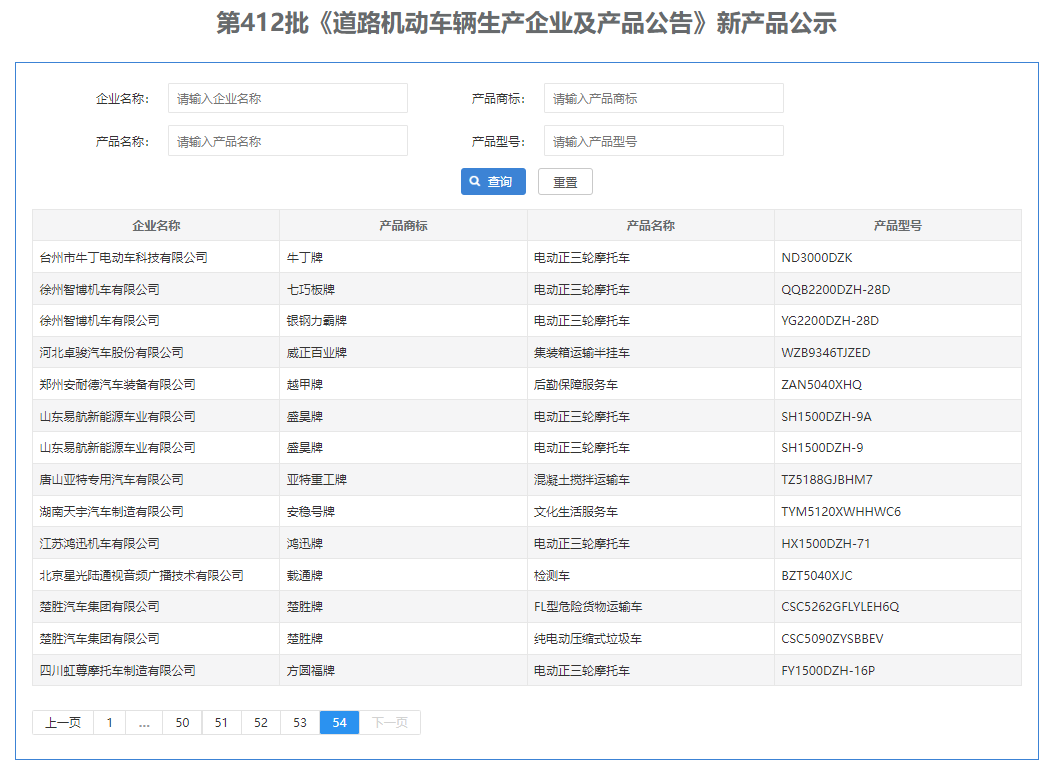Viewport: 1053px width, 772px height.
Task: Select product cell 混凝土搅拌运输车
Action: (x=650, y=480)
